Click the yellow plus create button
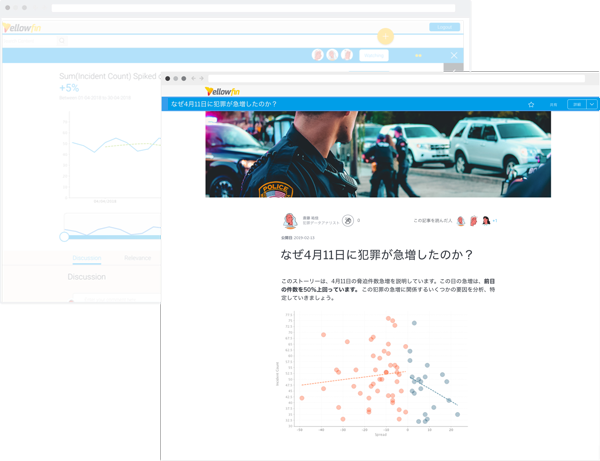 click(x=385, y=36)
